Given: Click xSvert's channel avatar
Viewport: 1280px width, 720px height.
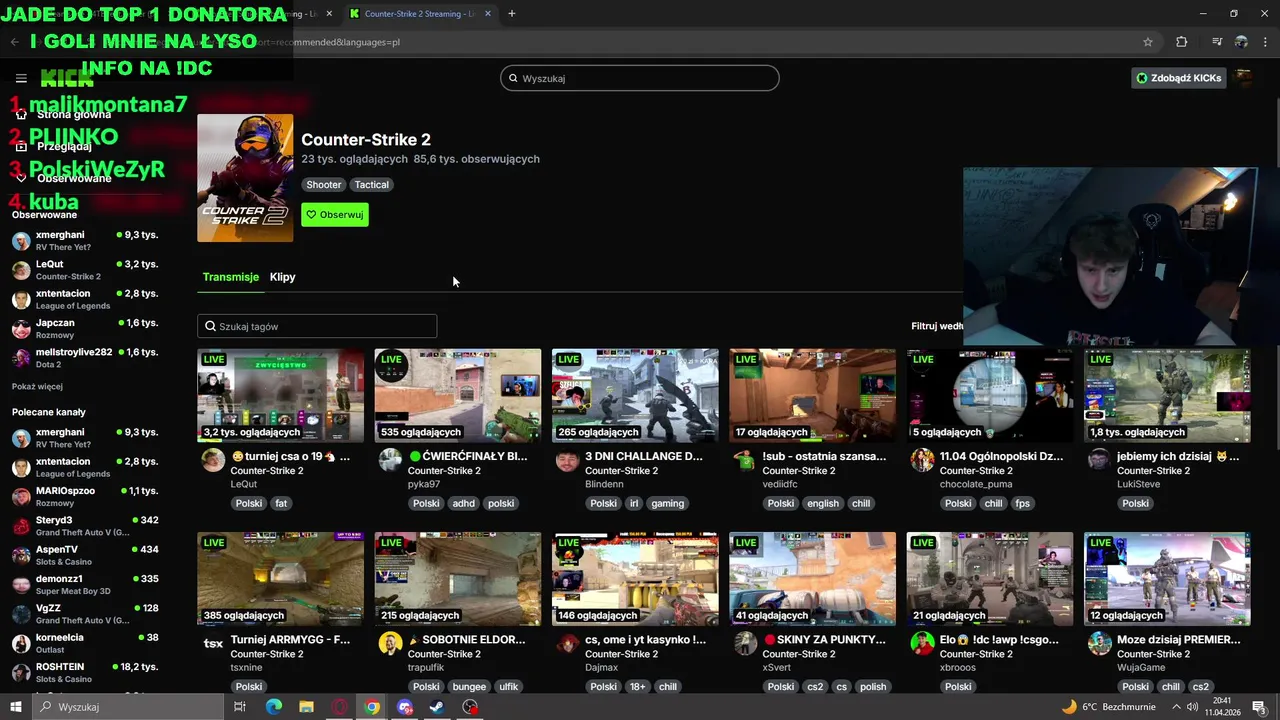Looking at the screenshot, I should (x=745, y=643).
